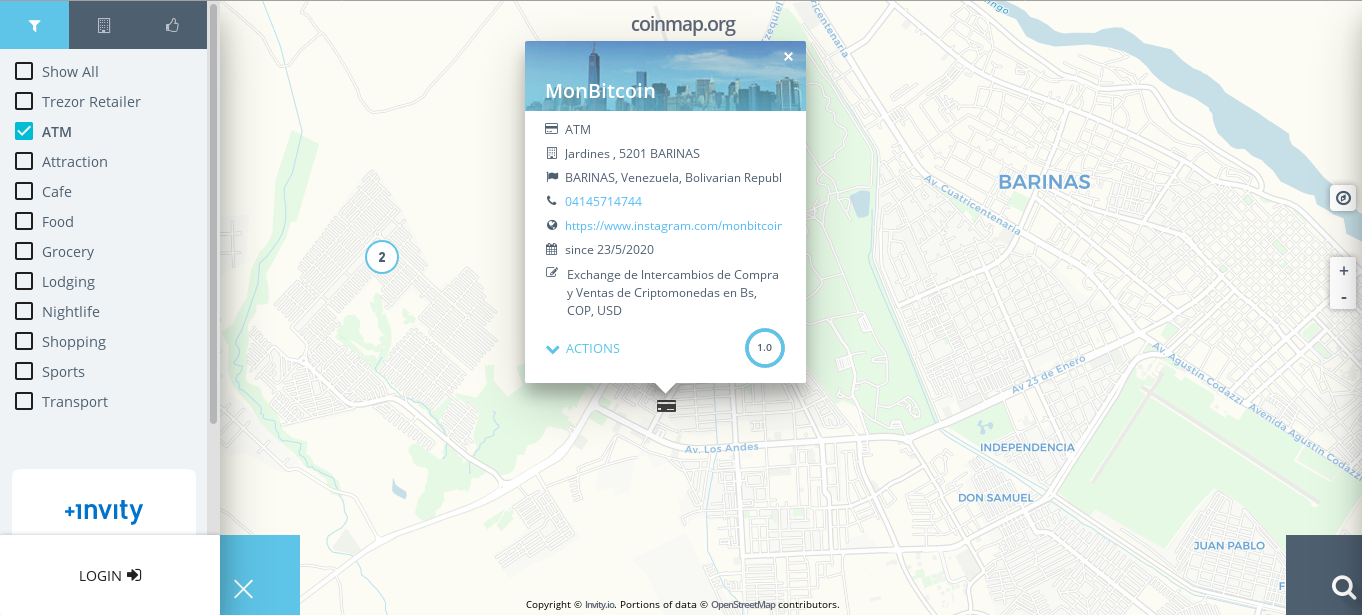Tick the Transport category box
The height and width of the screenshot is (615, 1362).
click(x=24, y=401)
